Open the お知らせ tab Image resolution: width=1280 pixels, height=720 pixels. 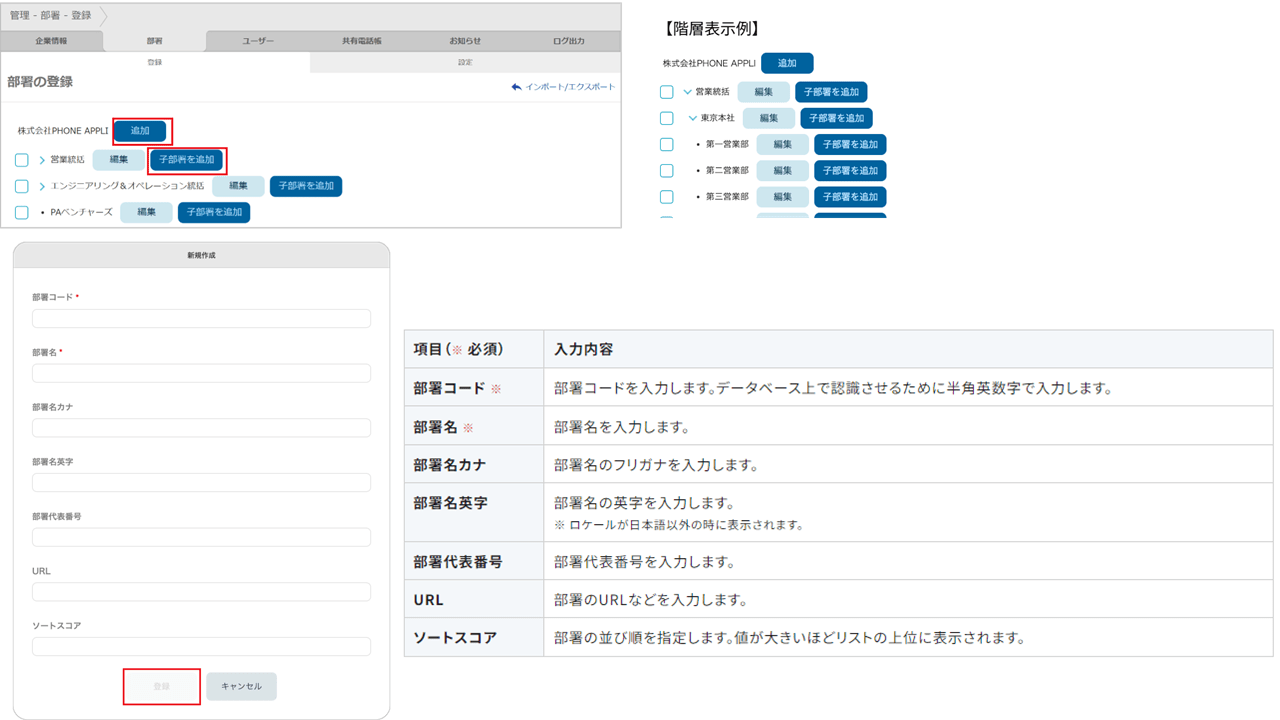click(x=465, y=41)
